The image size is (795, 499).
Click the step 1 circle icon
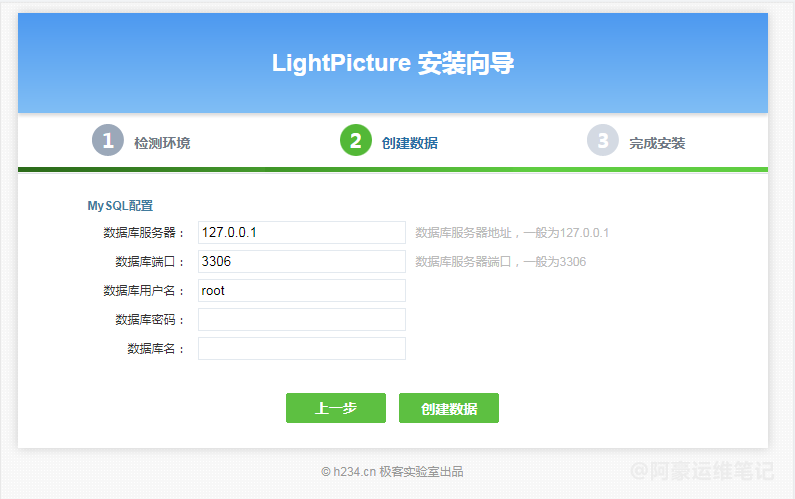[108, 140]
